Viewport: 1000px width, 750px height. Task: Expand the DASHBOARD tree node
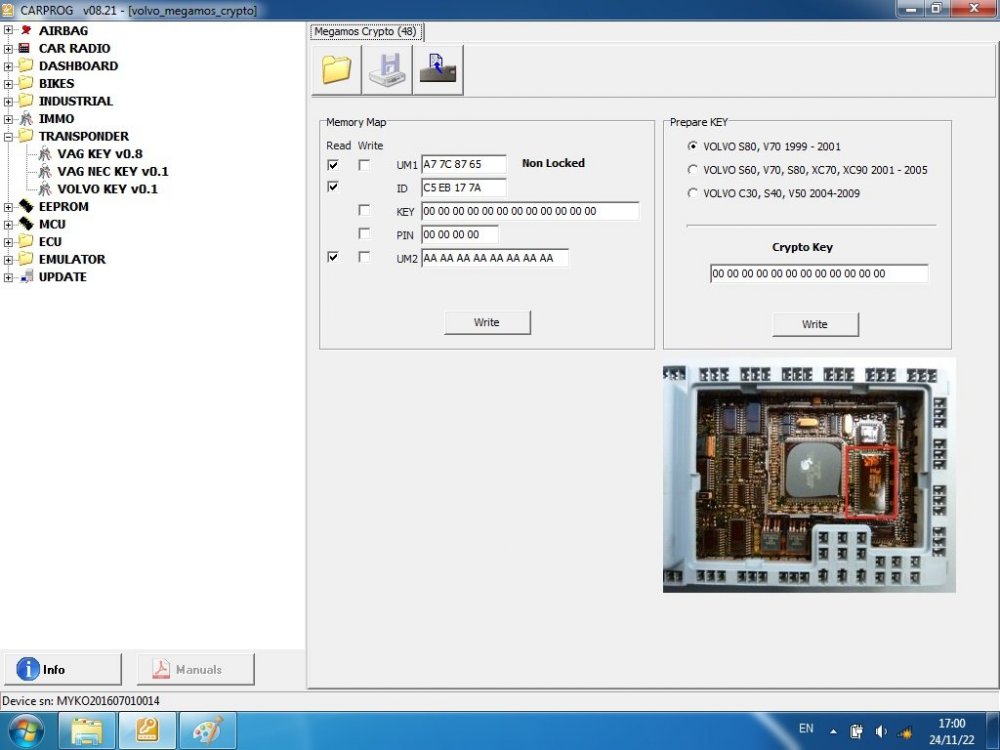click(x=8, y=66)
